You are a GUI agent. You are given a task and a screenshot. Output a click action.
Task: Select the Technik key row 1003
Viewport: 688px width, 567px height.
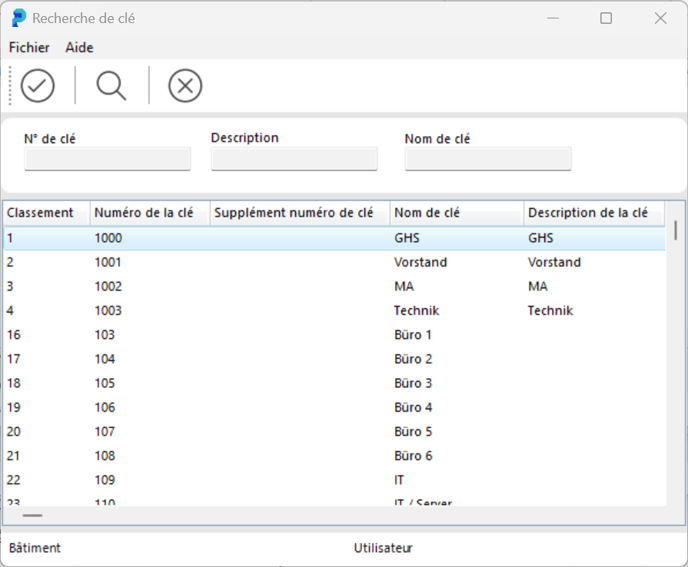[334, 311]
